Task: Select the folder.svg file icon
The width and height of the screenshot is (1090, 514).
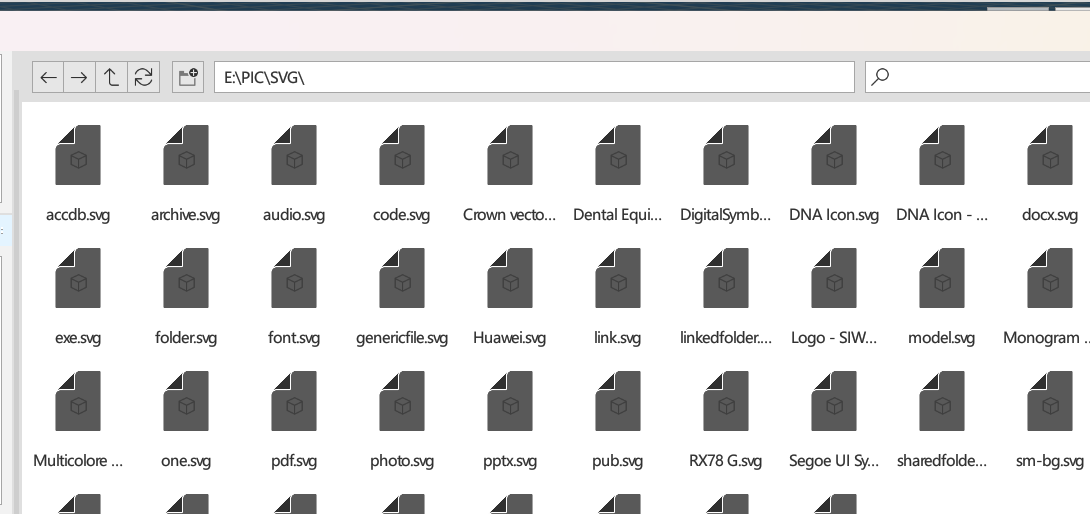Action: click(x=186, y=278)
